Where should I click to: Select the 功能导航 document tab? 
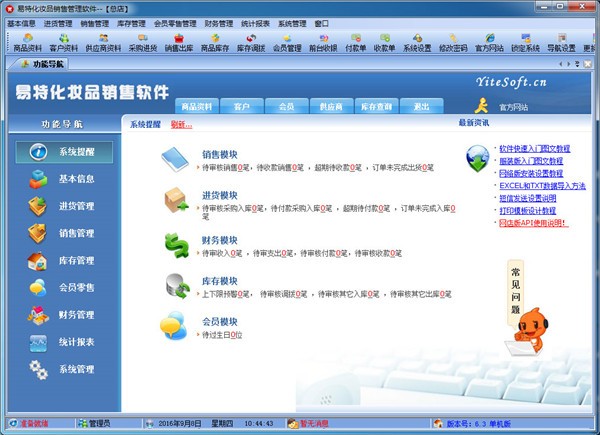(x=42, y=64)
